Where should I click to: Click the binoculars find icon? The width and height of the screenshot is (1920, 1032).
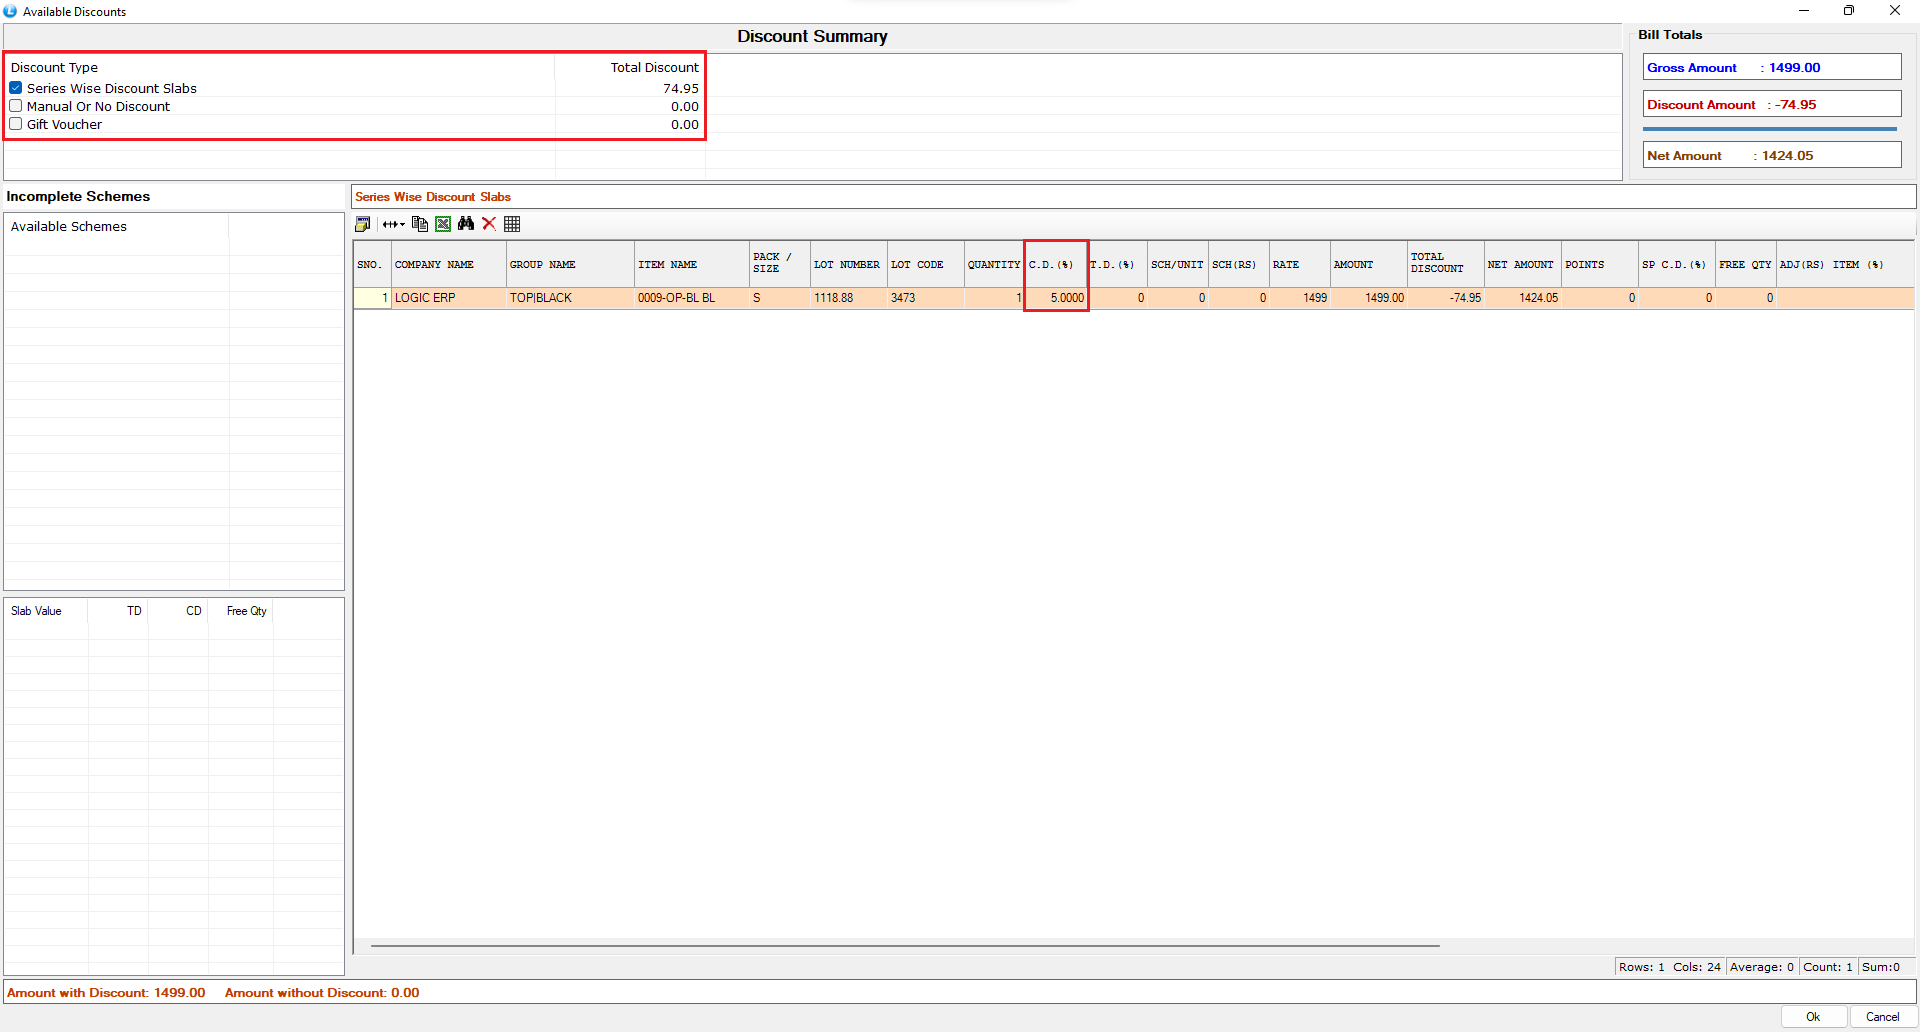point(466,224)
